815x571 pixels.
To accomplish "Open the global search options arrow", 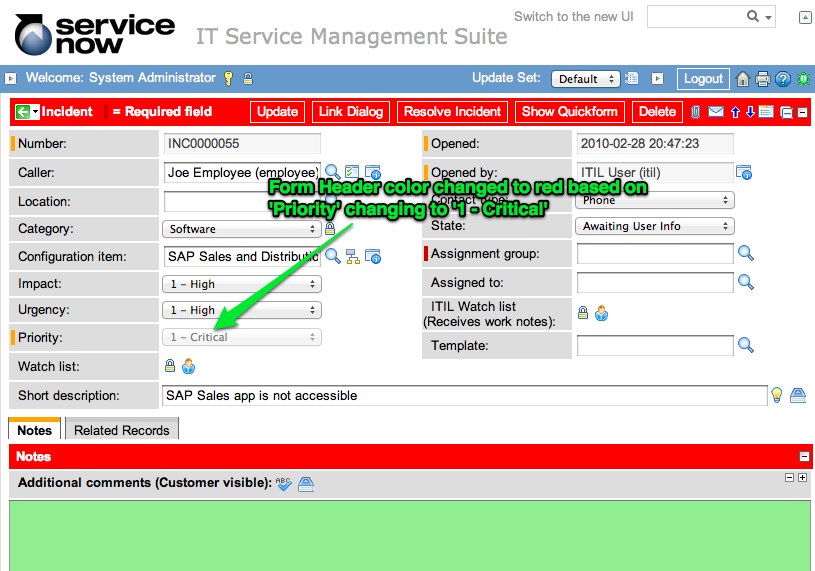I will 768,17.
